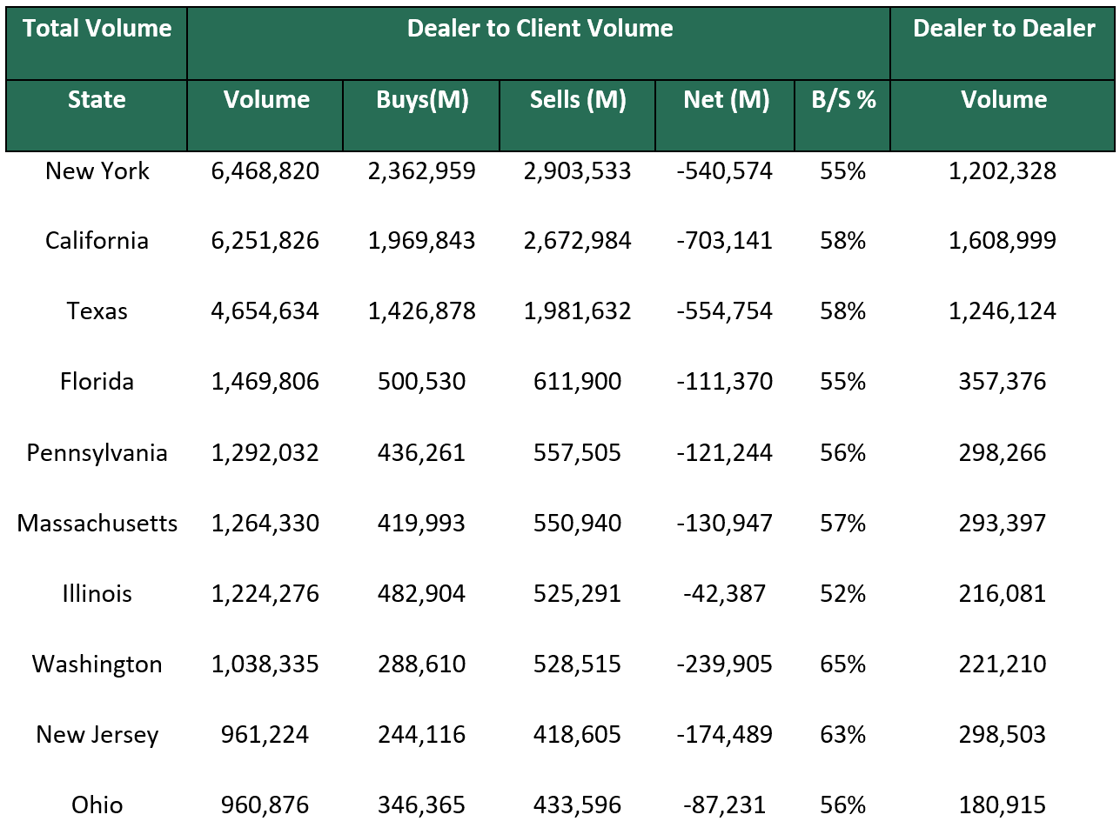Click the State column header
The height and width of the screenshot is (828, 1120).
(96, 100)
